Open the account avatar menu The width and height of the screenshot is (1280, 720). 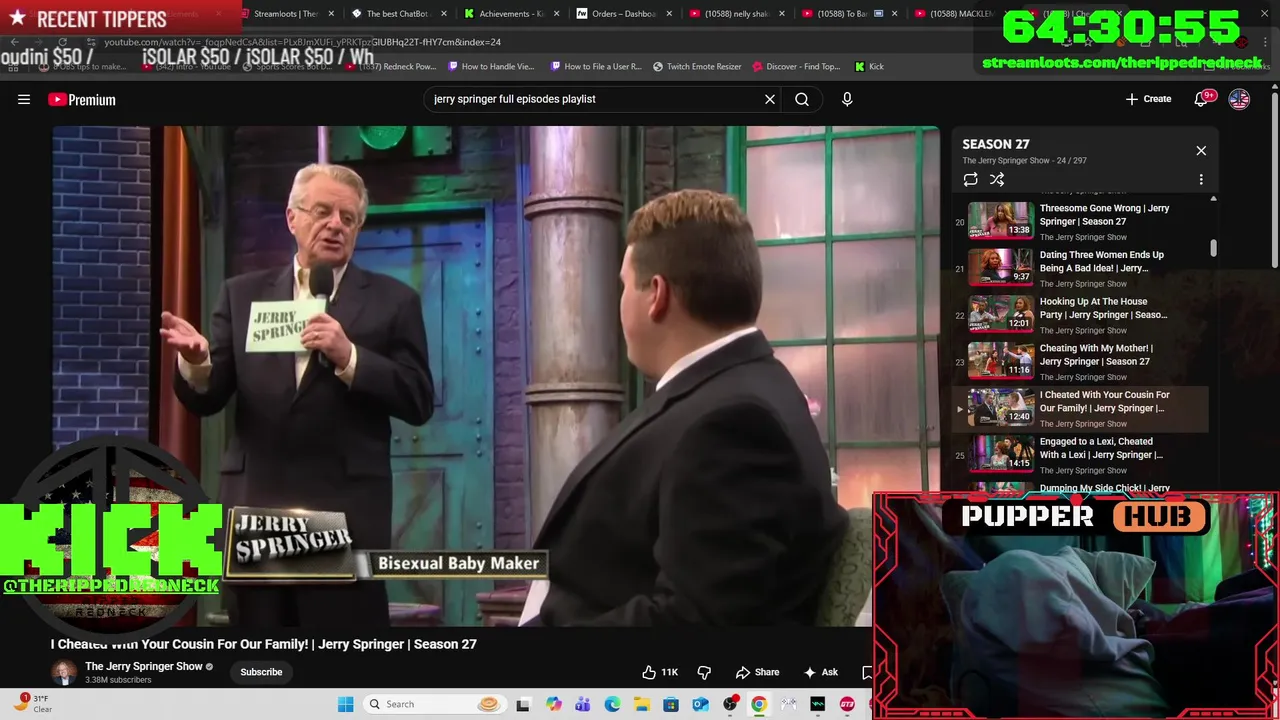tap(1239, 99)
